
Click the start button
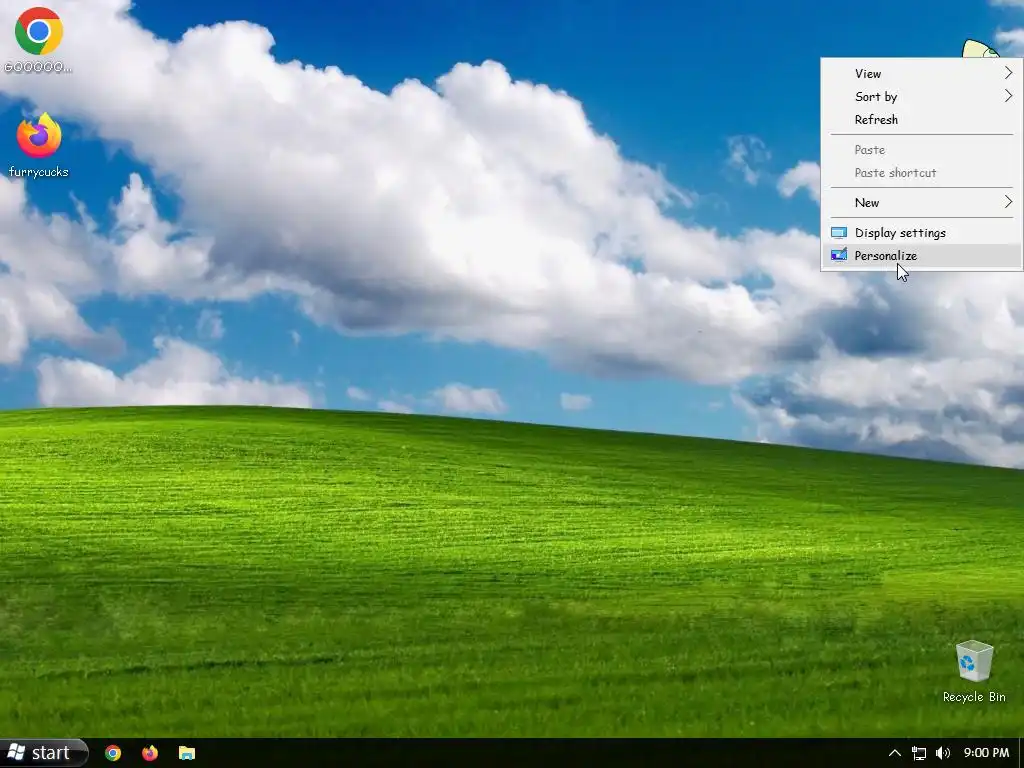[43, 753]
